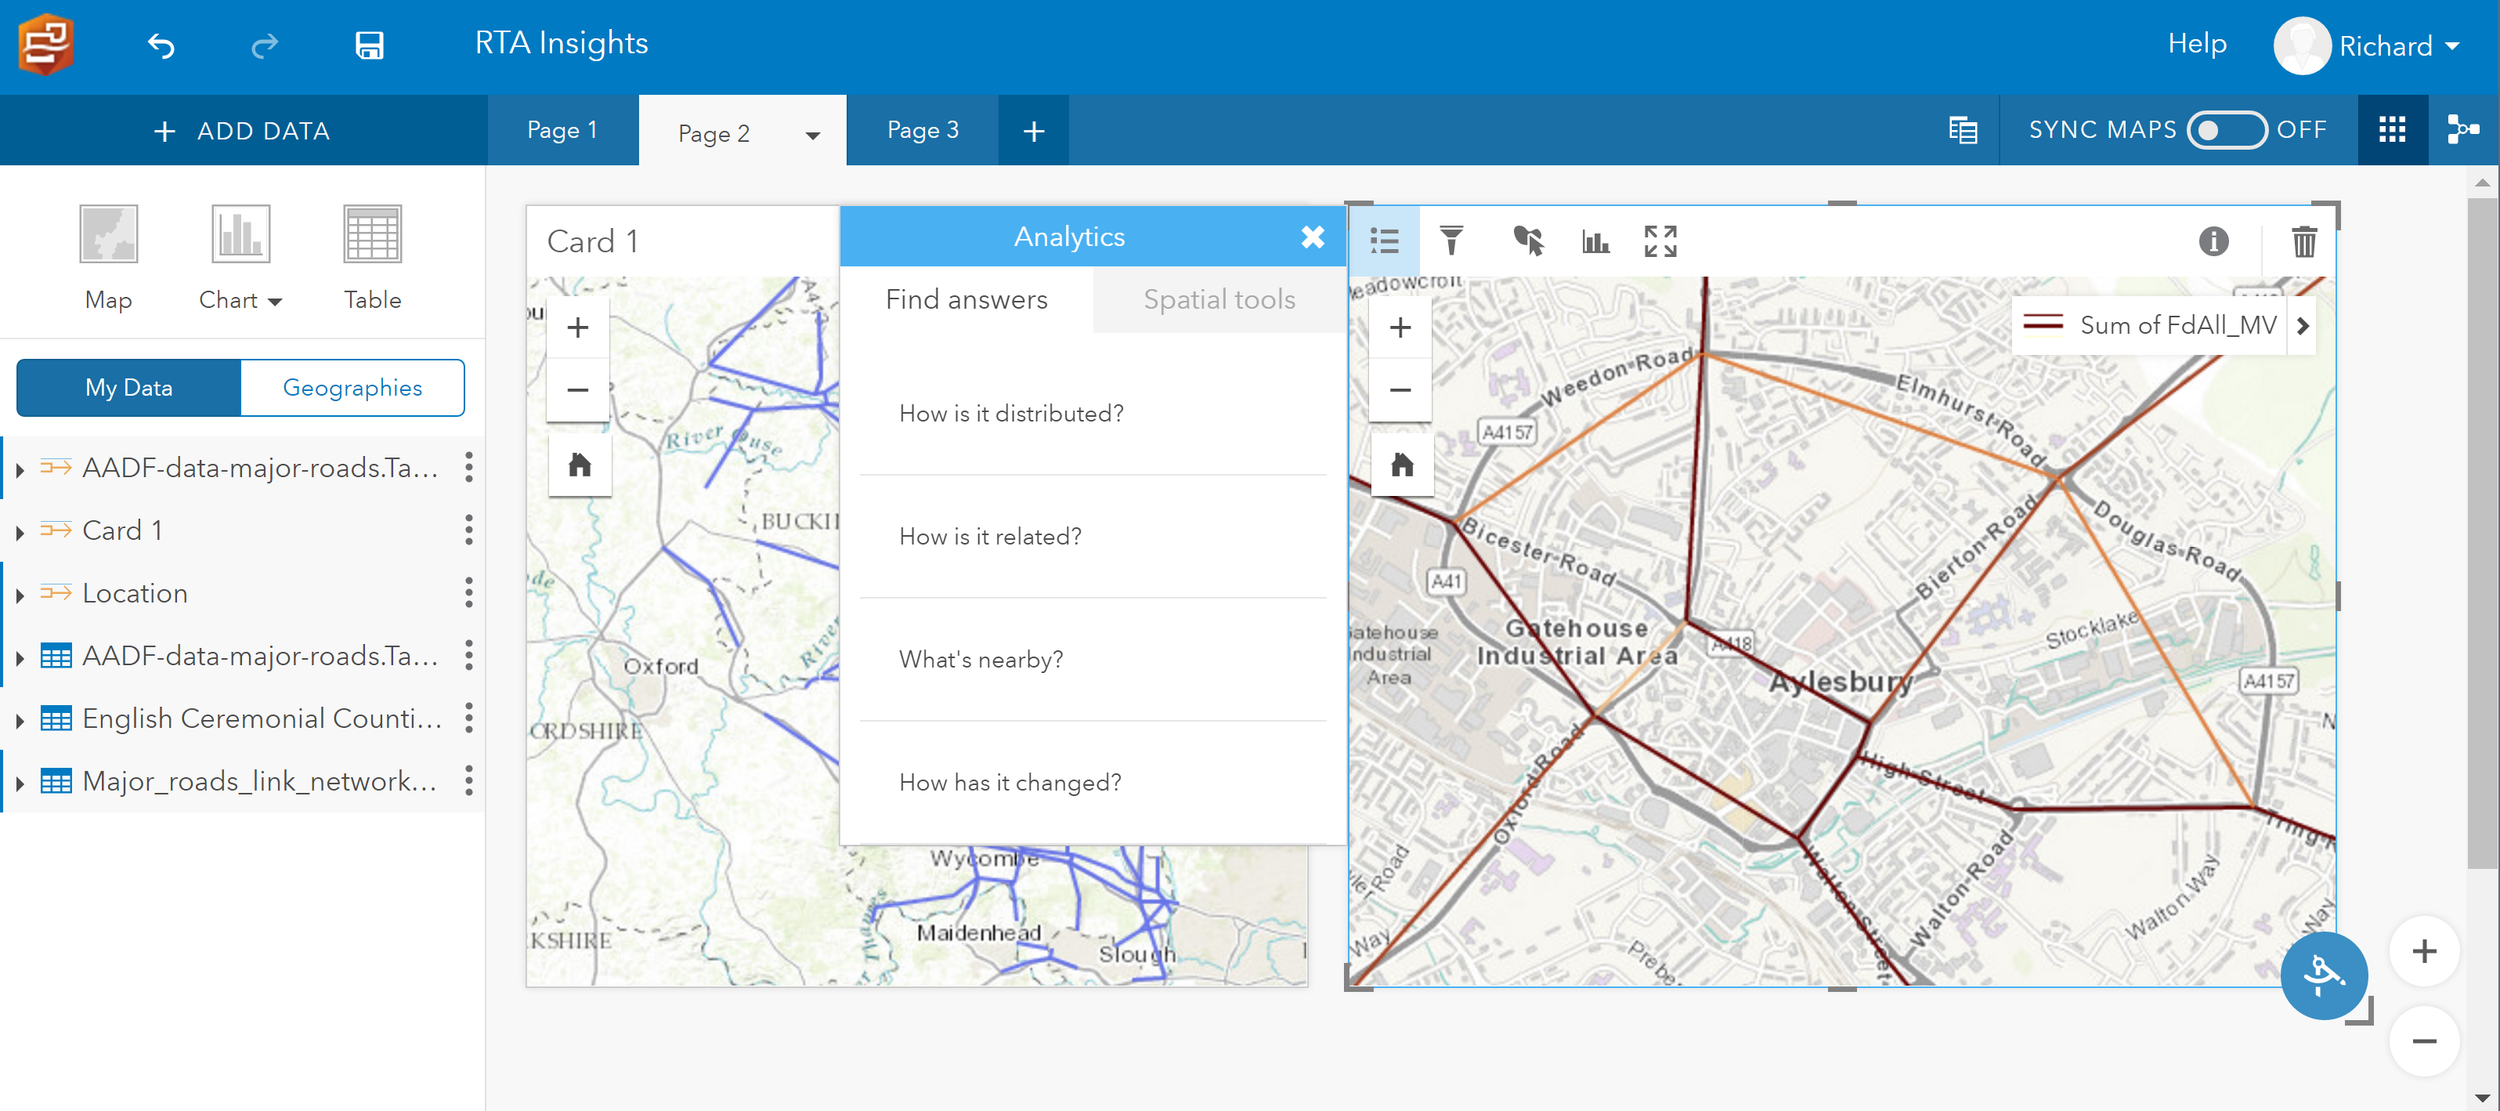Open options for the Location dataset

(x=468, y=593)
